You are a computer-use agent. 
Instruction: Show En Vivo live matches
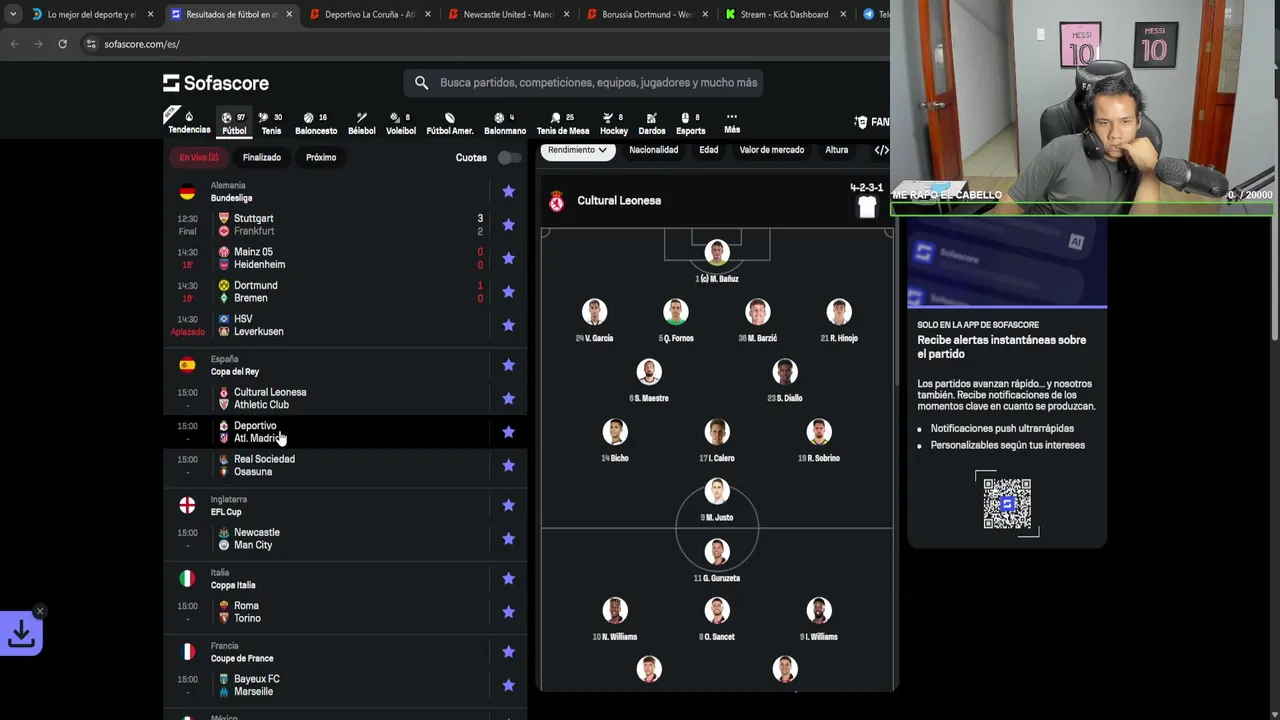coord(199,157)
